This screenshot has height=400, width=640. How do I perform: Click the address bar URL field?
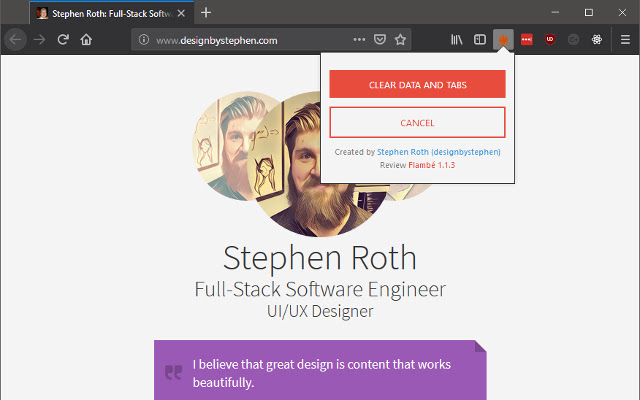coord(250,40)
